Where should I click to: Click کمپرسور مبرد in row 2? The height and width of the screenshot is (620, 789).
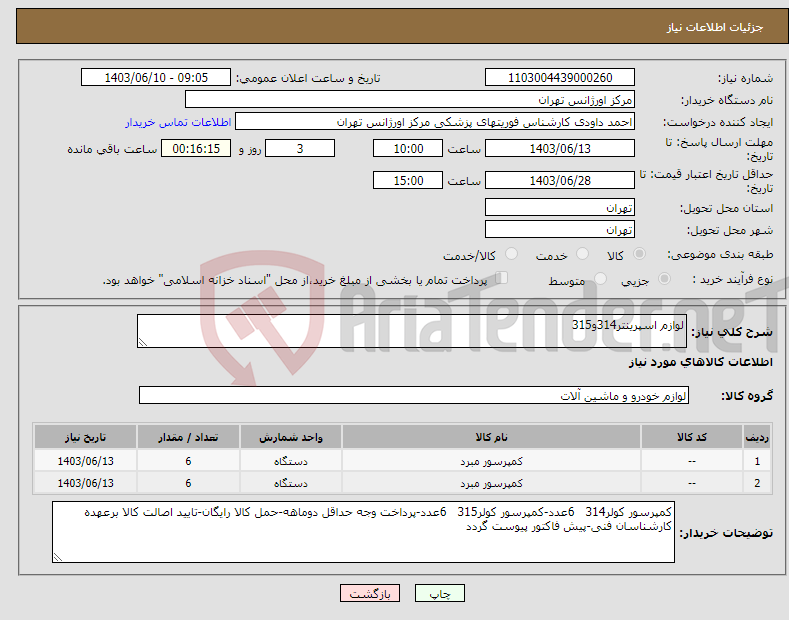[x=491, y=483]
